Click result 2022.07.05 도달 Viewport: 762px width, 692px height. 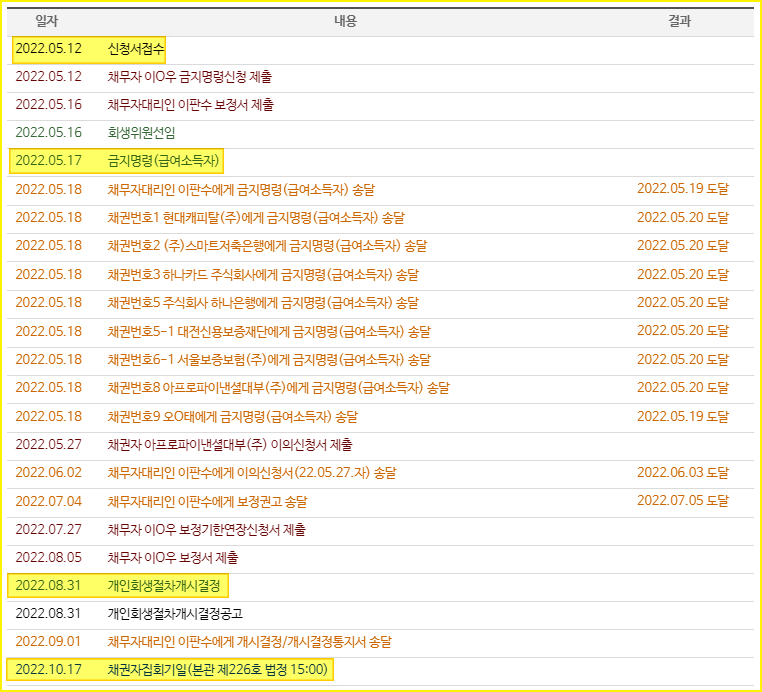tap(683, 501)
